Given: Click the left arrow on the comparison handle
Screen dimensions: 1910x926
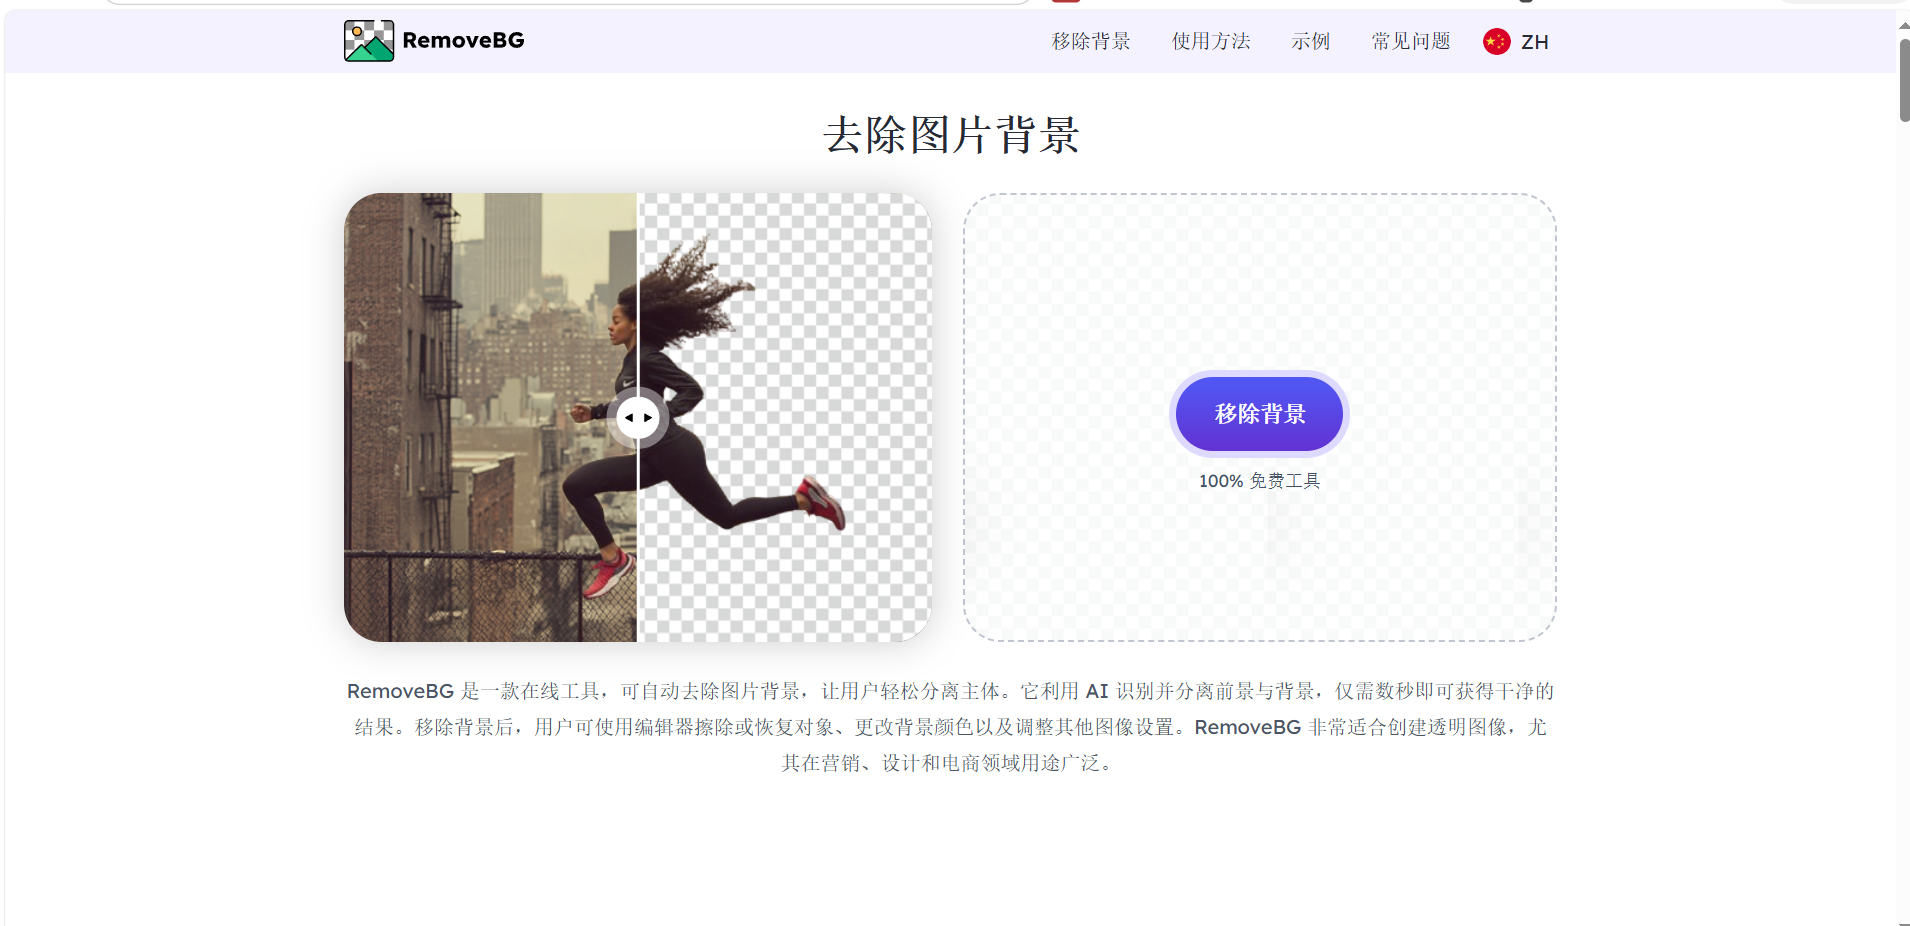Looking at the screenshot, I should click(628, 417).
